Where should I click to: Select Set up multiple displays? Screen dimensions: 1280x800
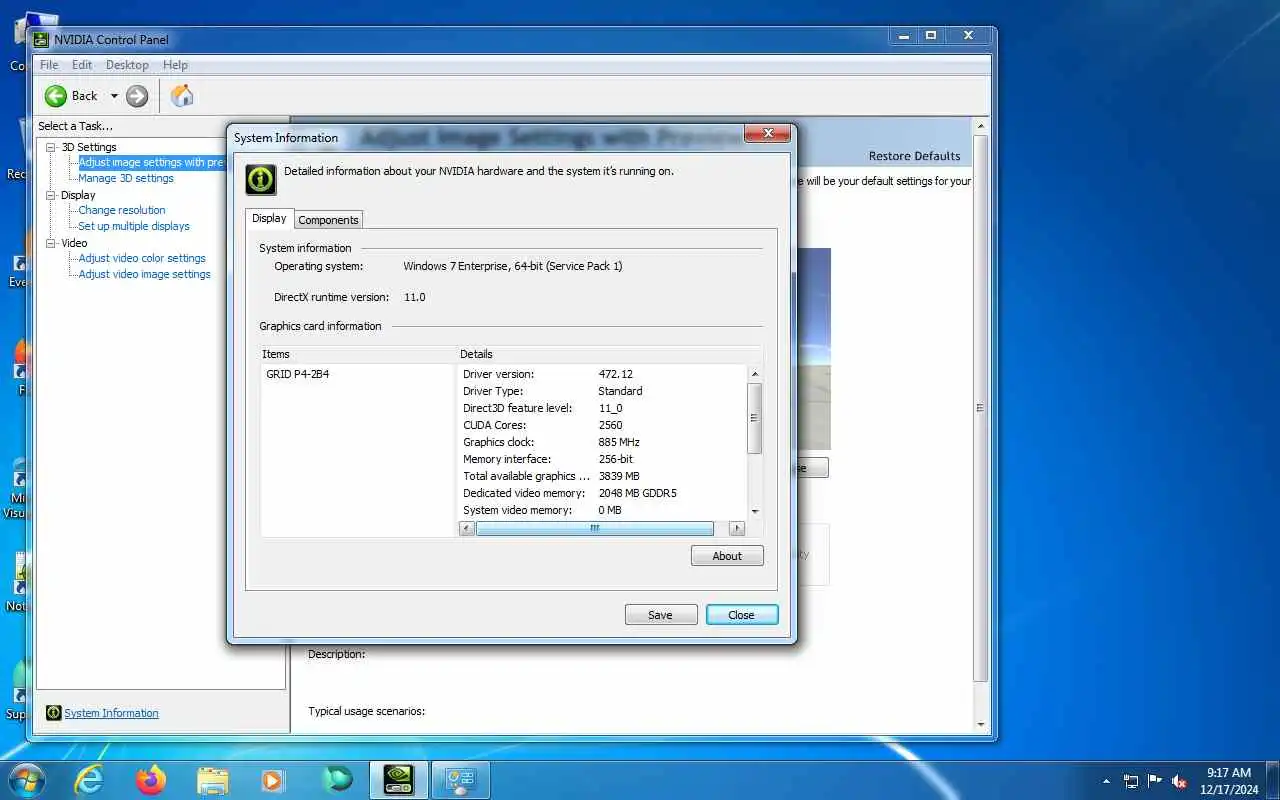(134, 226)
